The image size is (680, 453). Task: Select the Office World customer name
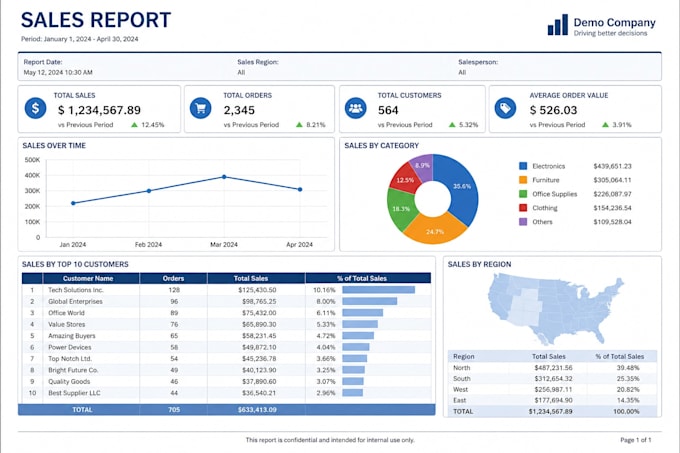tap(66, 313)
